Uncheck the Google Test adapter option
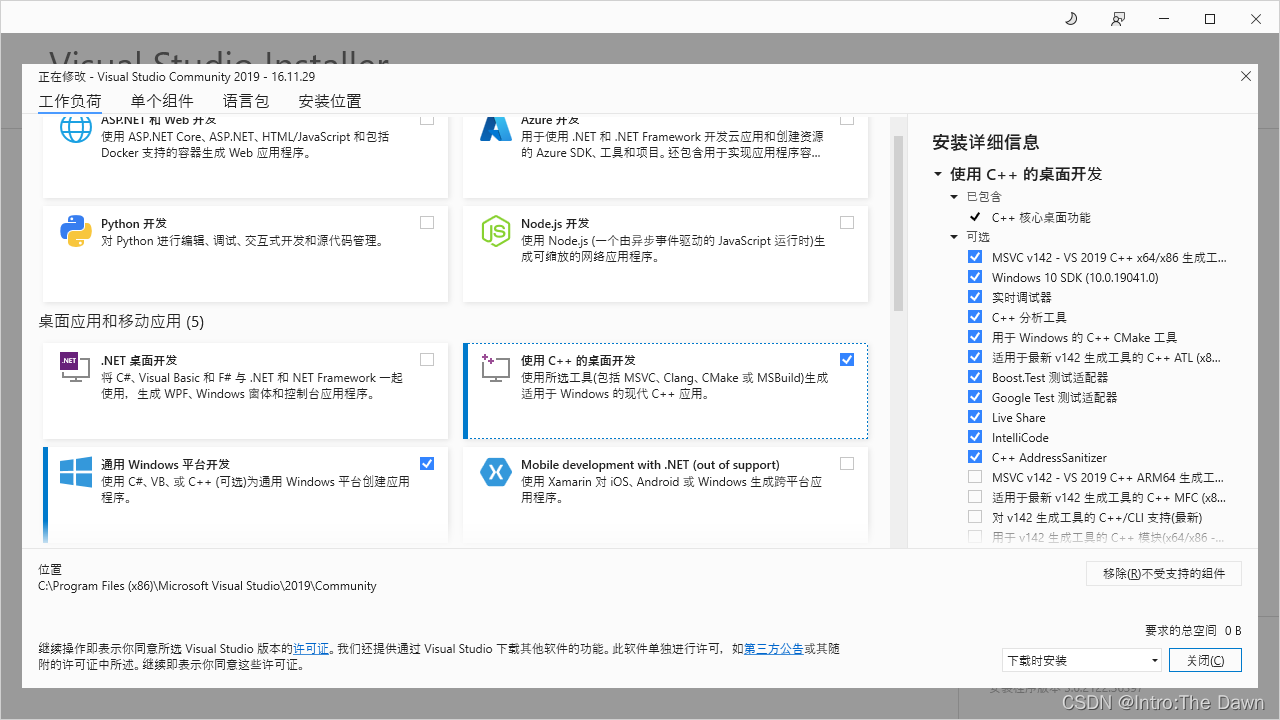Image resolution: width=1280 pixels, height=720 pixels. click(x=975, y=397)
